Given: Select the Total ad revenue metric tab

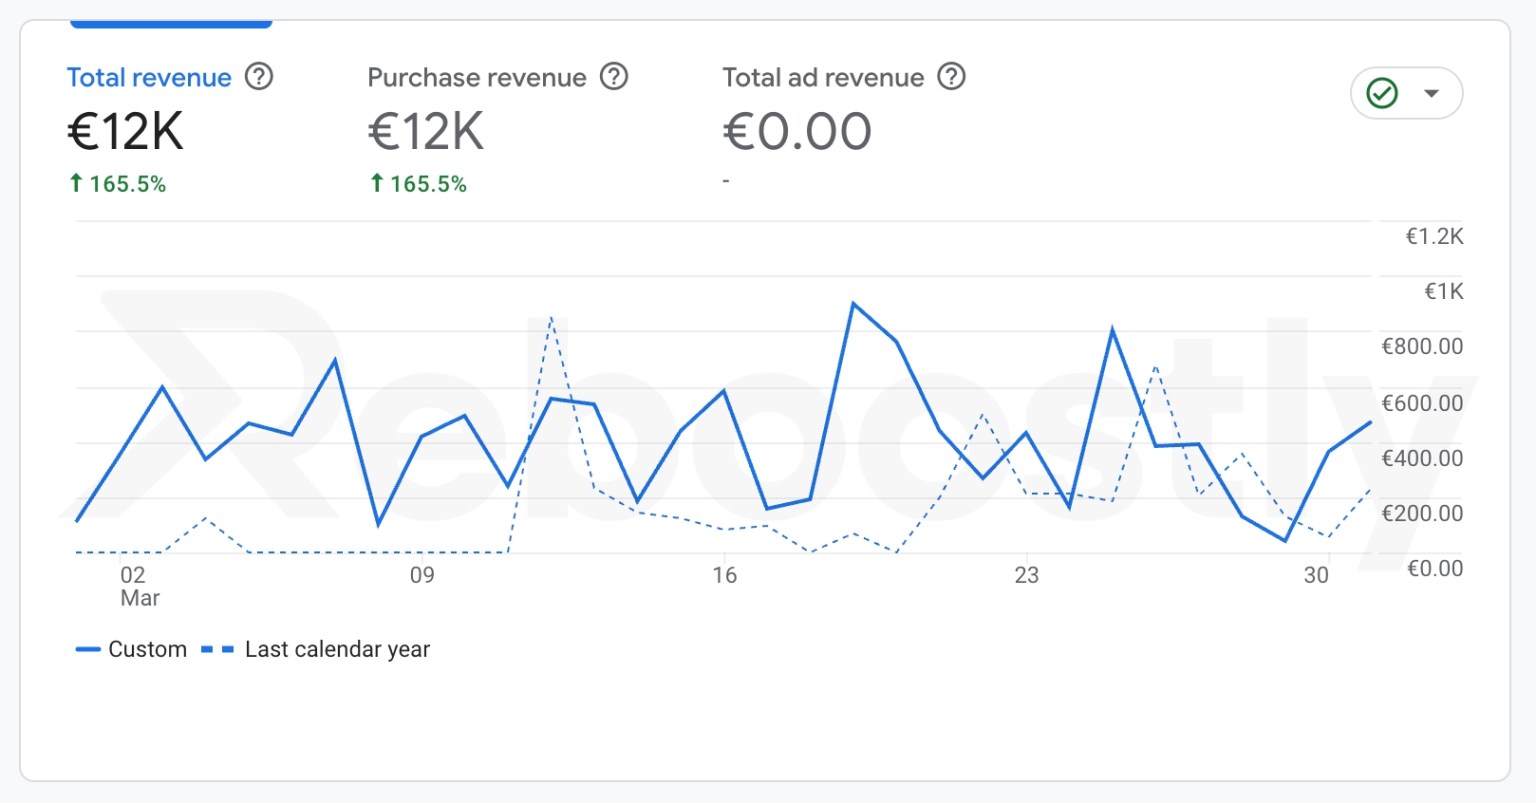Looking at the screenshot, I should 822,77.
